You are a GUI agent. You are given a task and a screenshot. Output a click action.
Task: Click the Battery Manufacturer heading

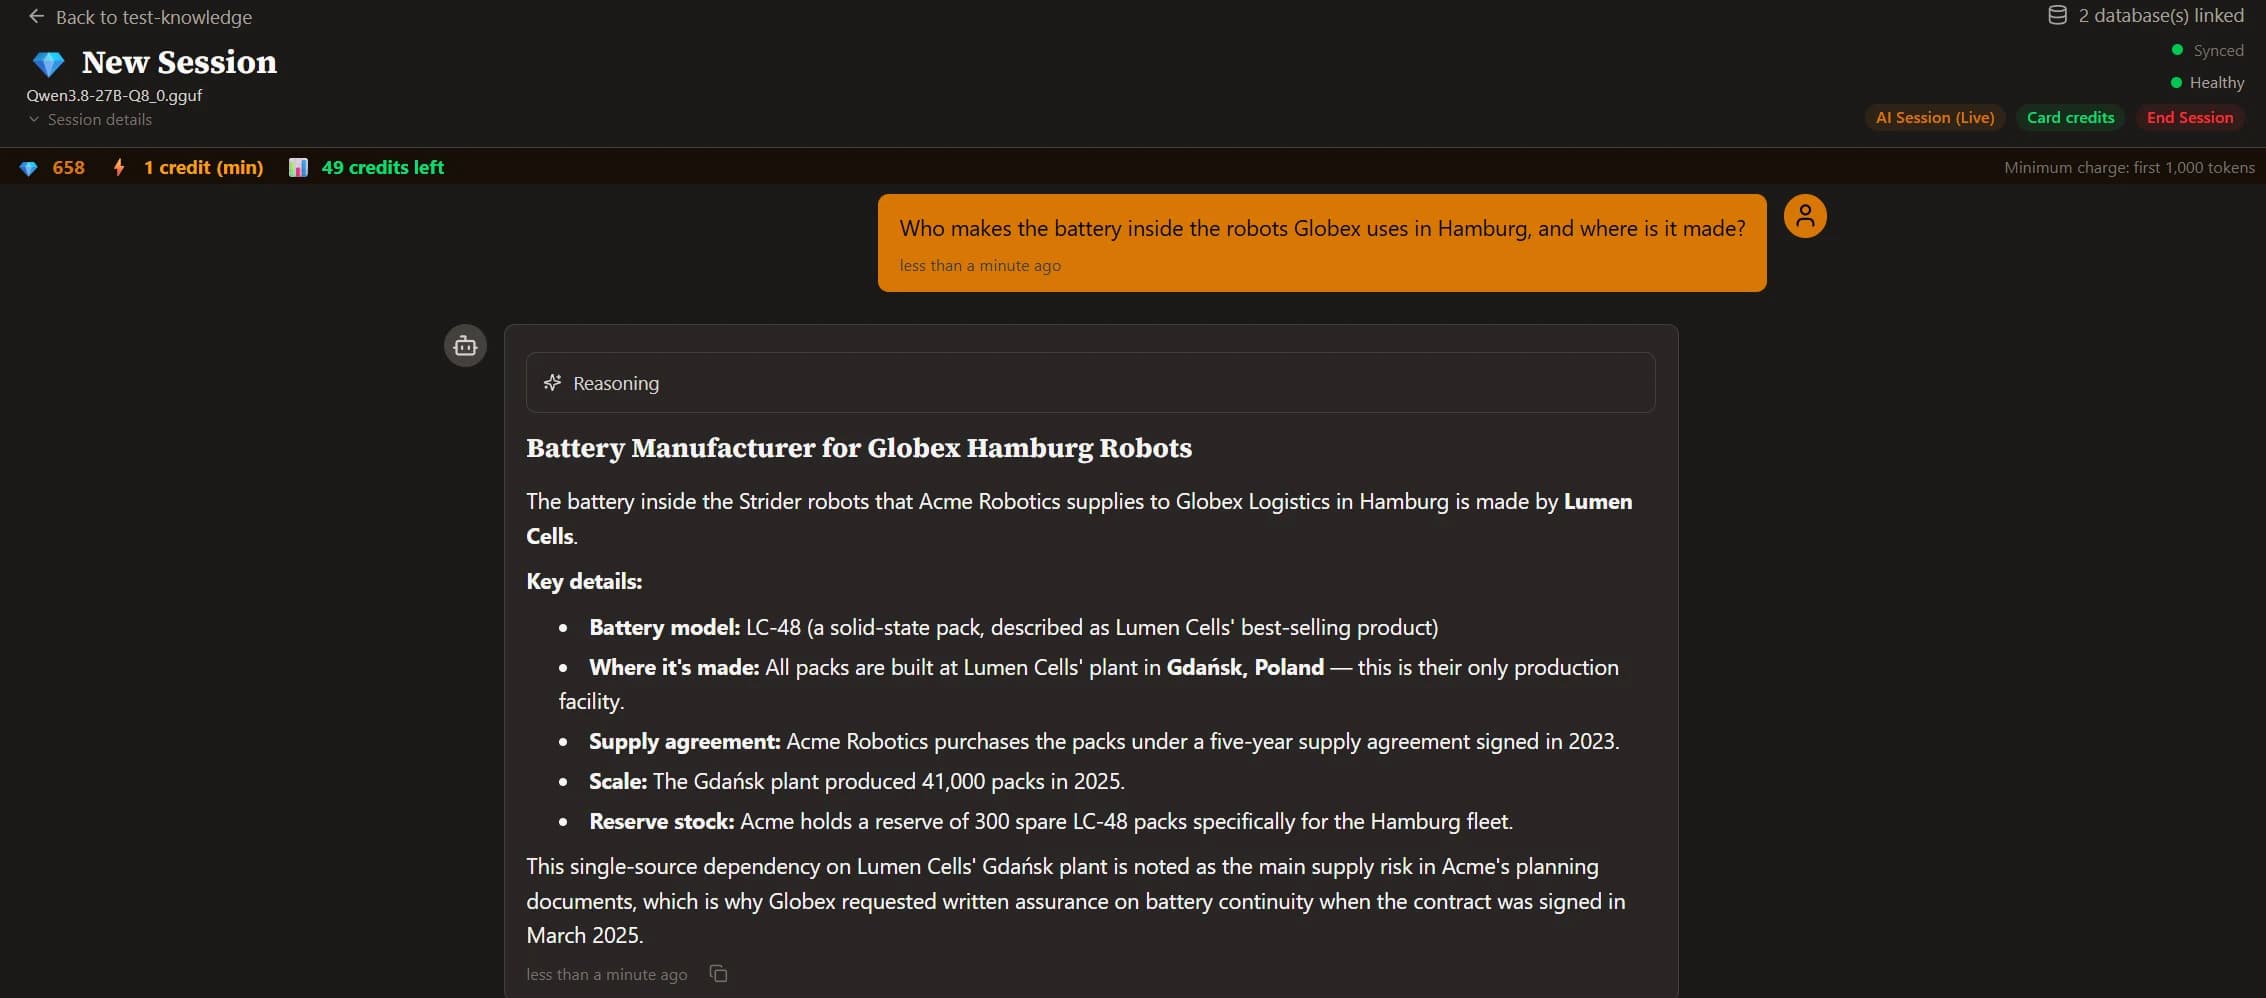859,447
